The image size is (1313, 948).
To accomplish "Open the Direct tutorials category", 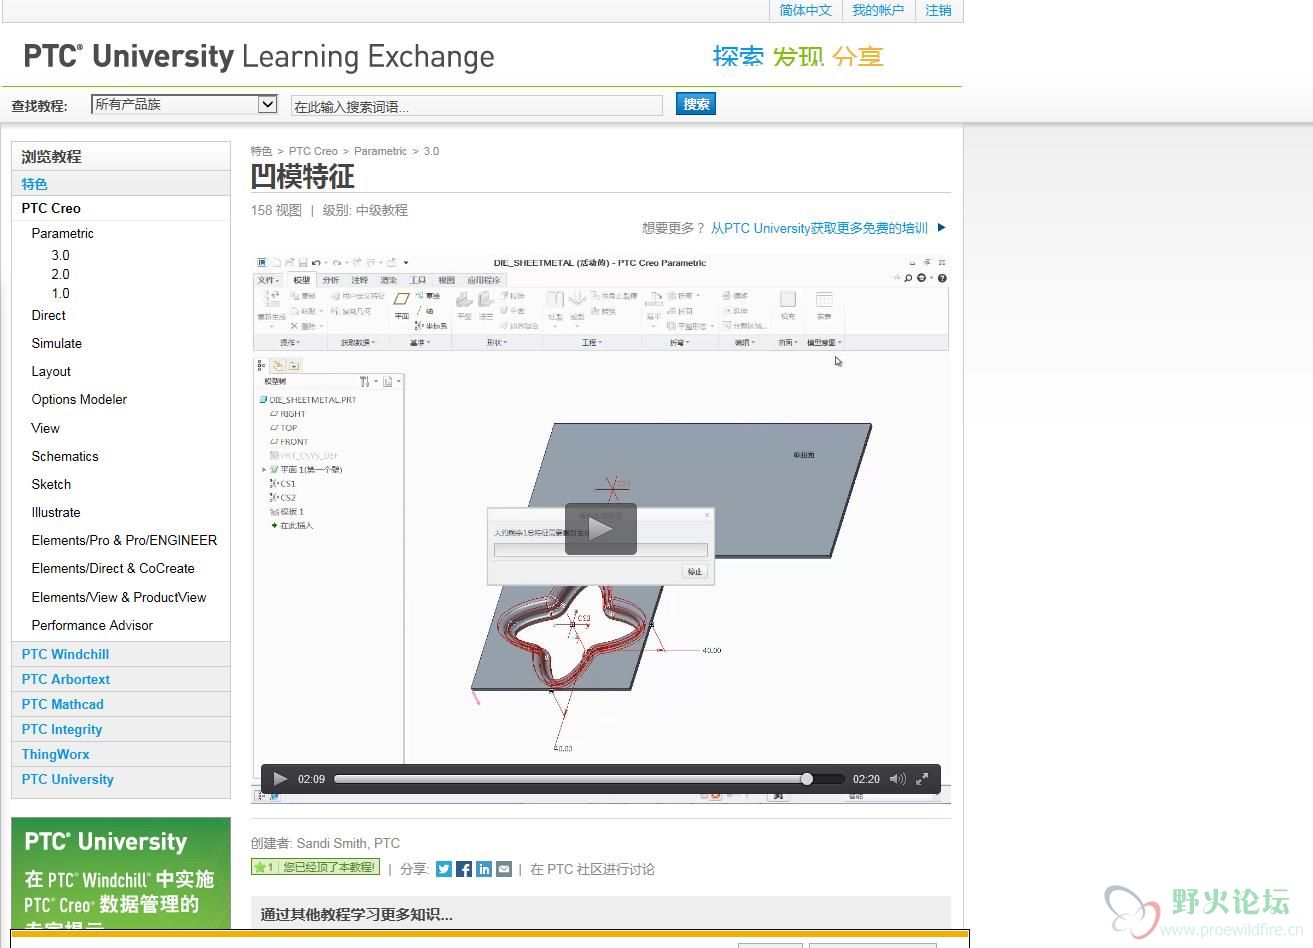I will coord(48,315).
